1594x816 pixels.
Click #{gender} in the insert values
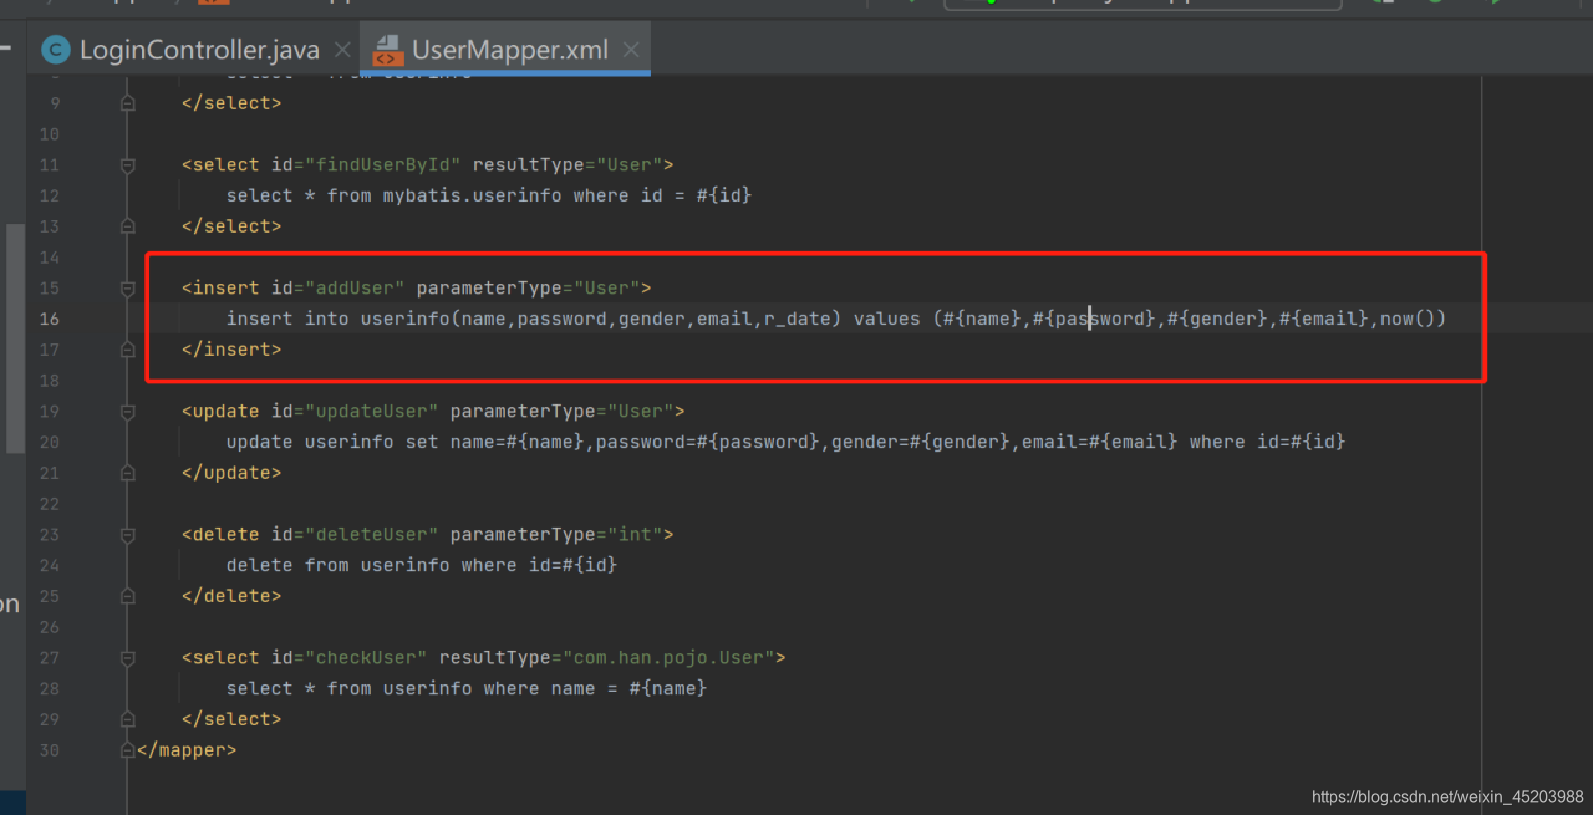pos(1218,319)
